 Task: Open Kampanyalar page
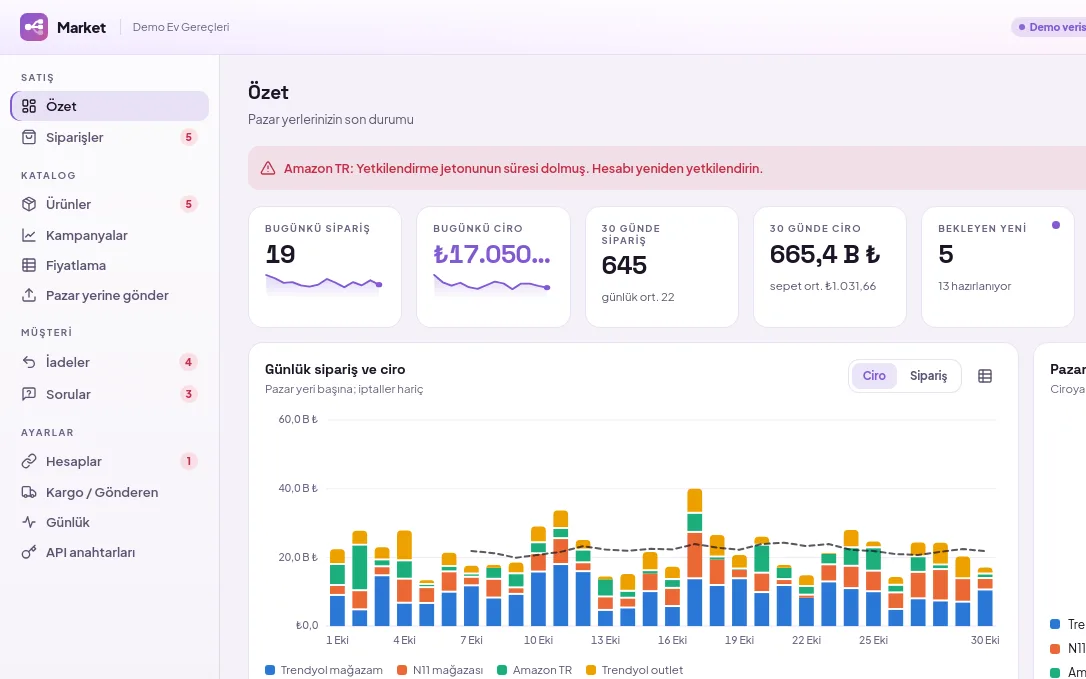tap(109, 236)
